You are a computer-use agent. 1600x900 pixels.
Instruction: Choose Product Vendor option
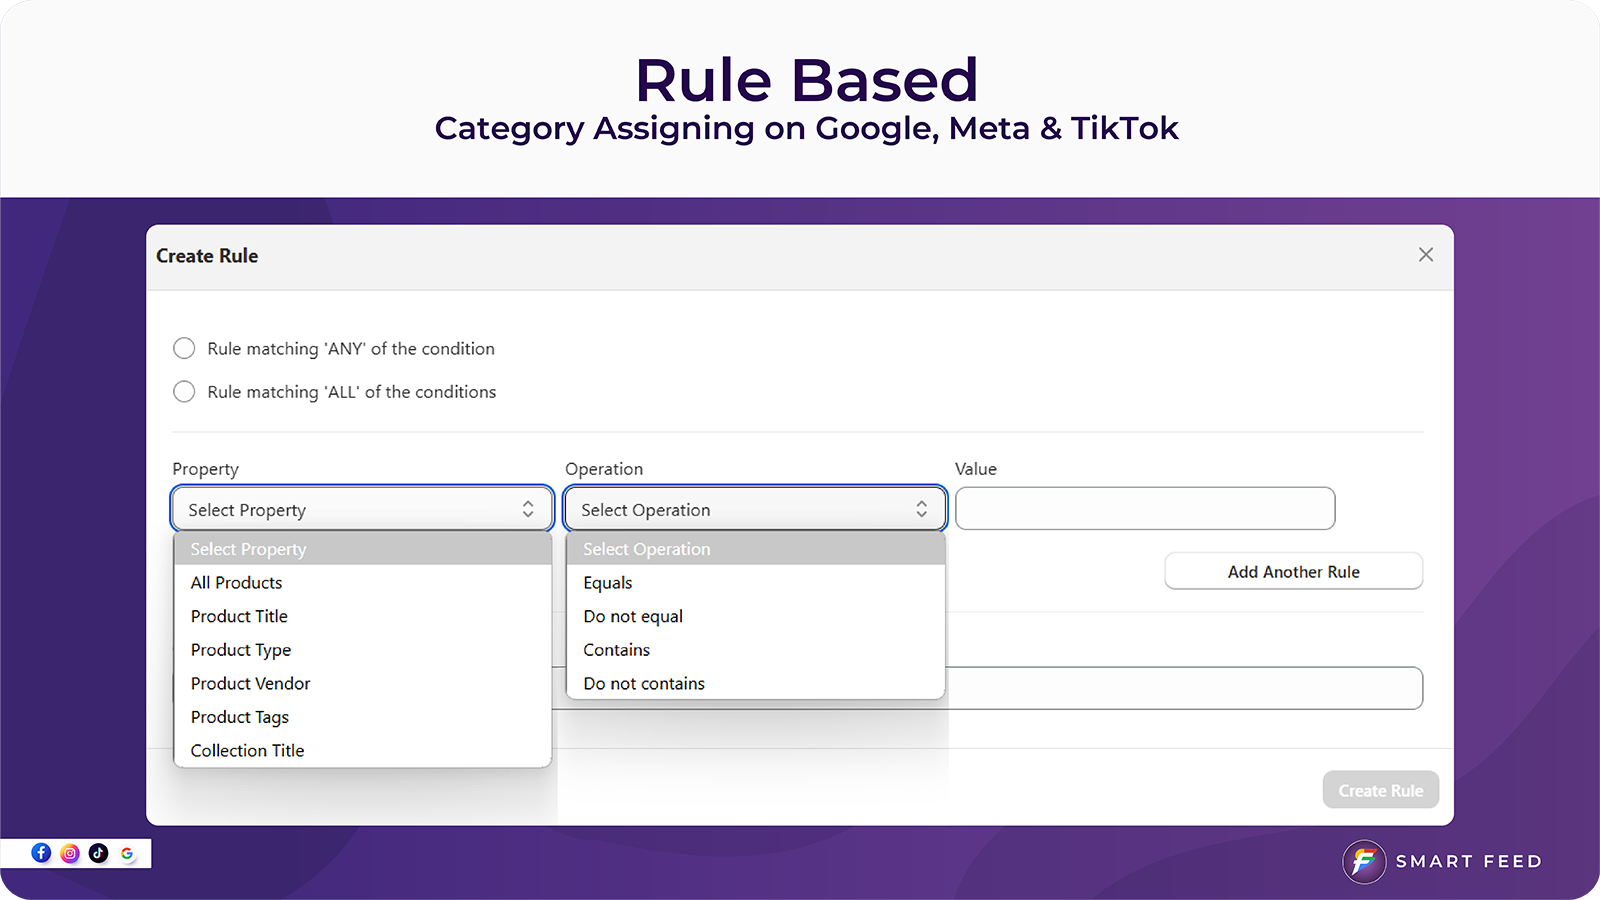[363, 683]
